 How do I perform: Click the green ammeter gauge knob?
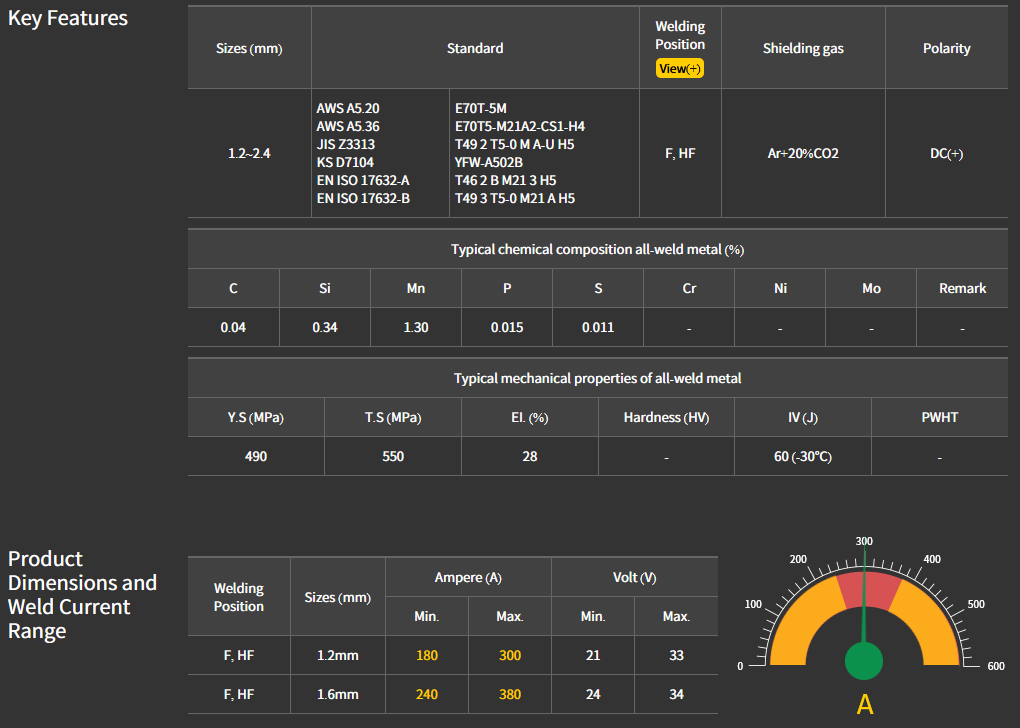864,662
